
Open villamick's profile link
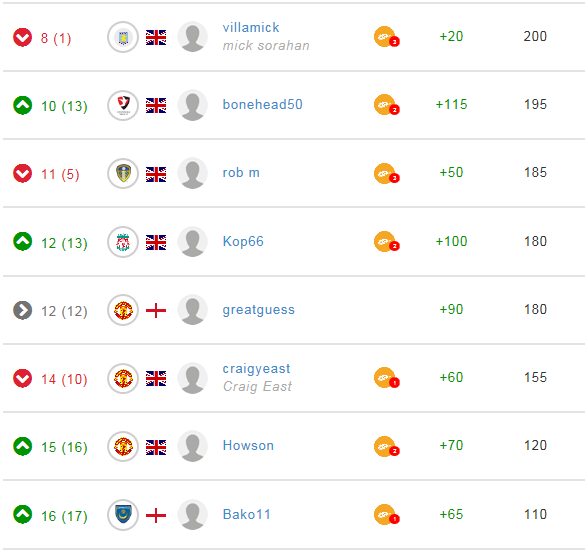point(251,28)
